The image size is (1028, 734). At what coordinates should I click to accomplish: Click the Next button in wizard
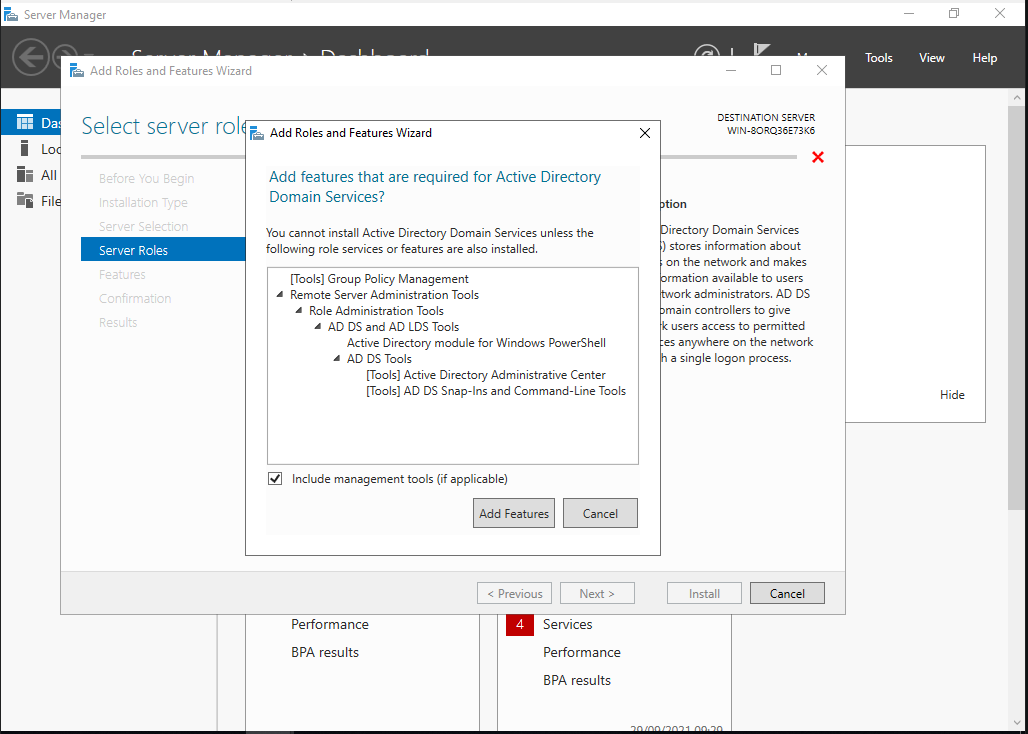[597, 593]
